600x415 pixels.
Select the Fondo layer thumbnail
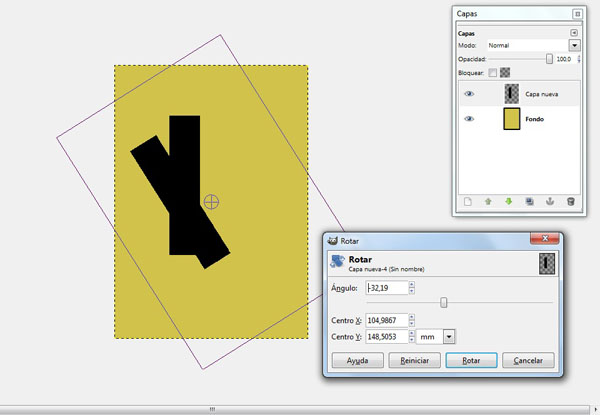512,120
